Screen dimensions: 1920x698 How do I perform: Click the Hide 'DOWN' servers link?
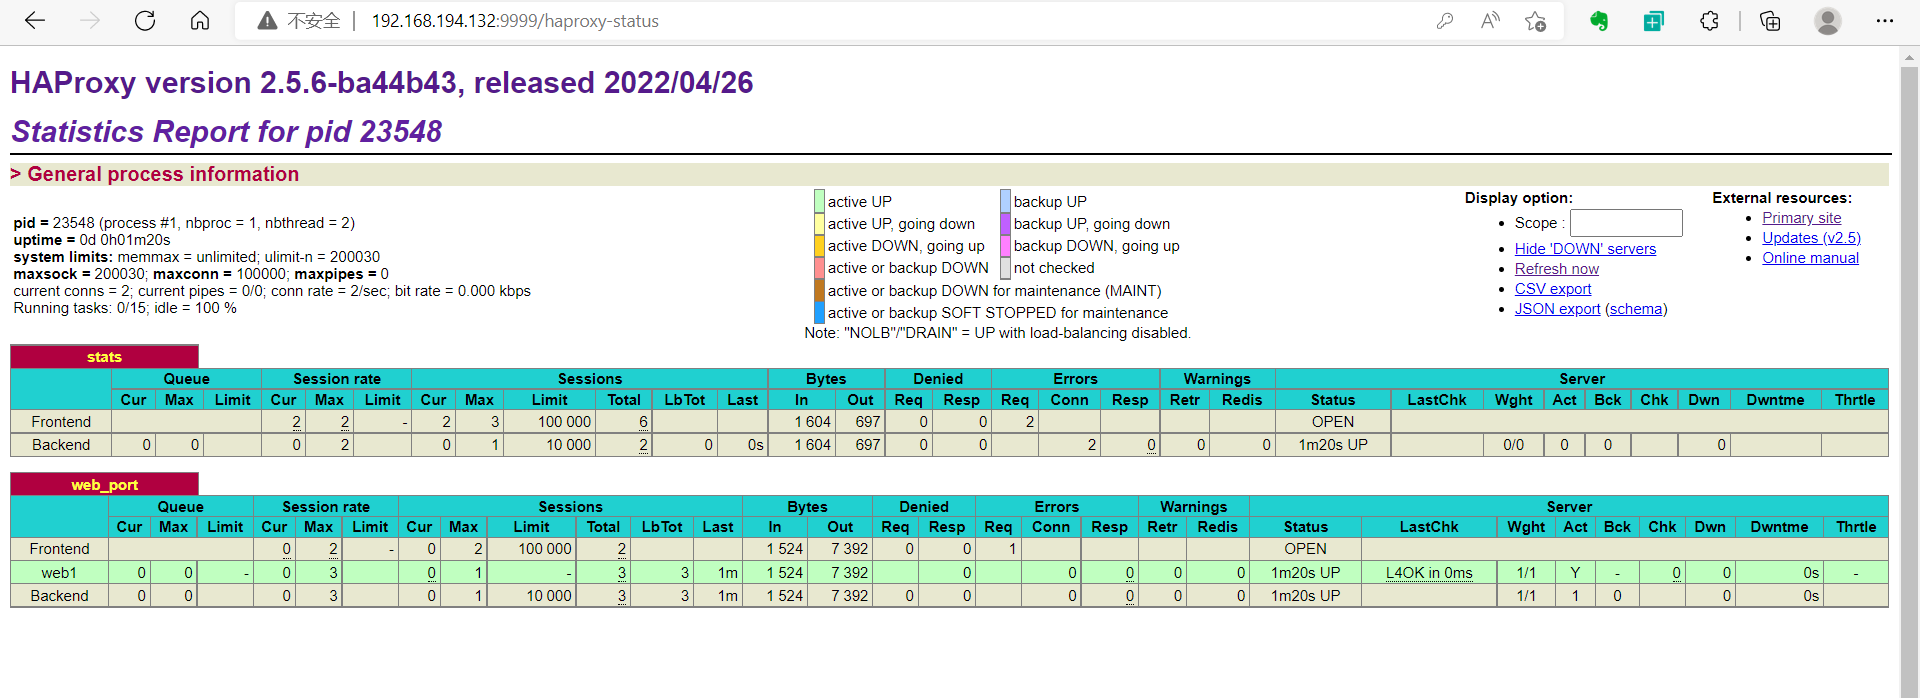click(x=1585, y=249)
